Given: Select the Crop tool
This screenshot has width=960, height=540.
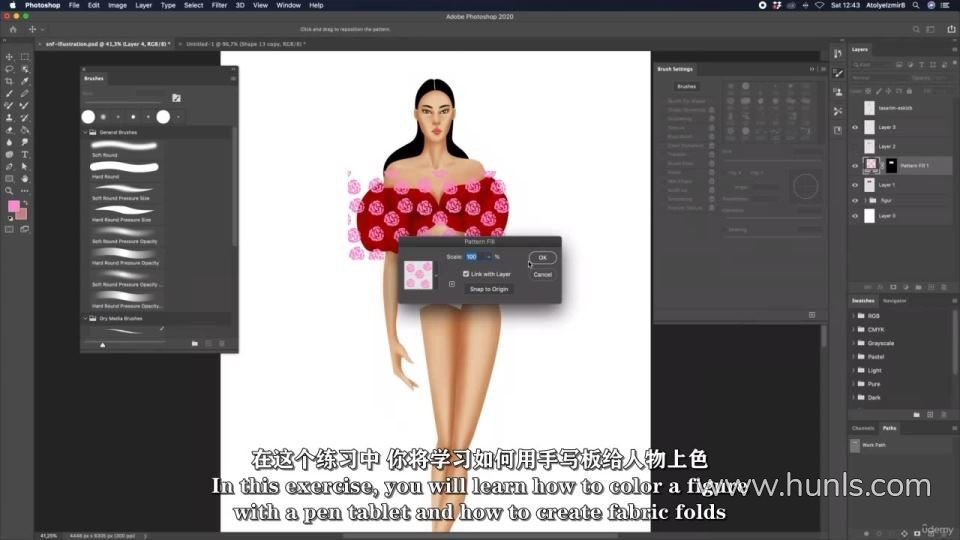Looking at the screenshot, I should click(9, 81).
